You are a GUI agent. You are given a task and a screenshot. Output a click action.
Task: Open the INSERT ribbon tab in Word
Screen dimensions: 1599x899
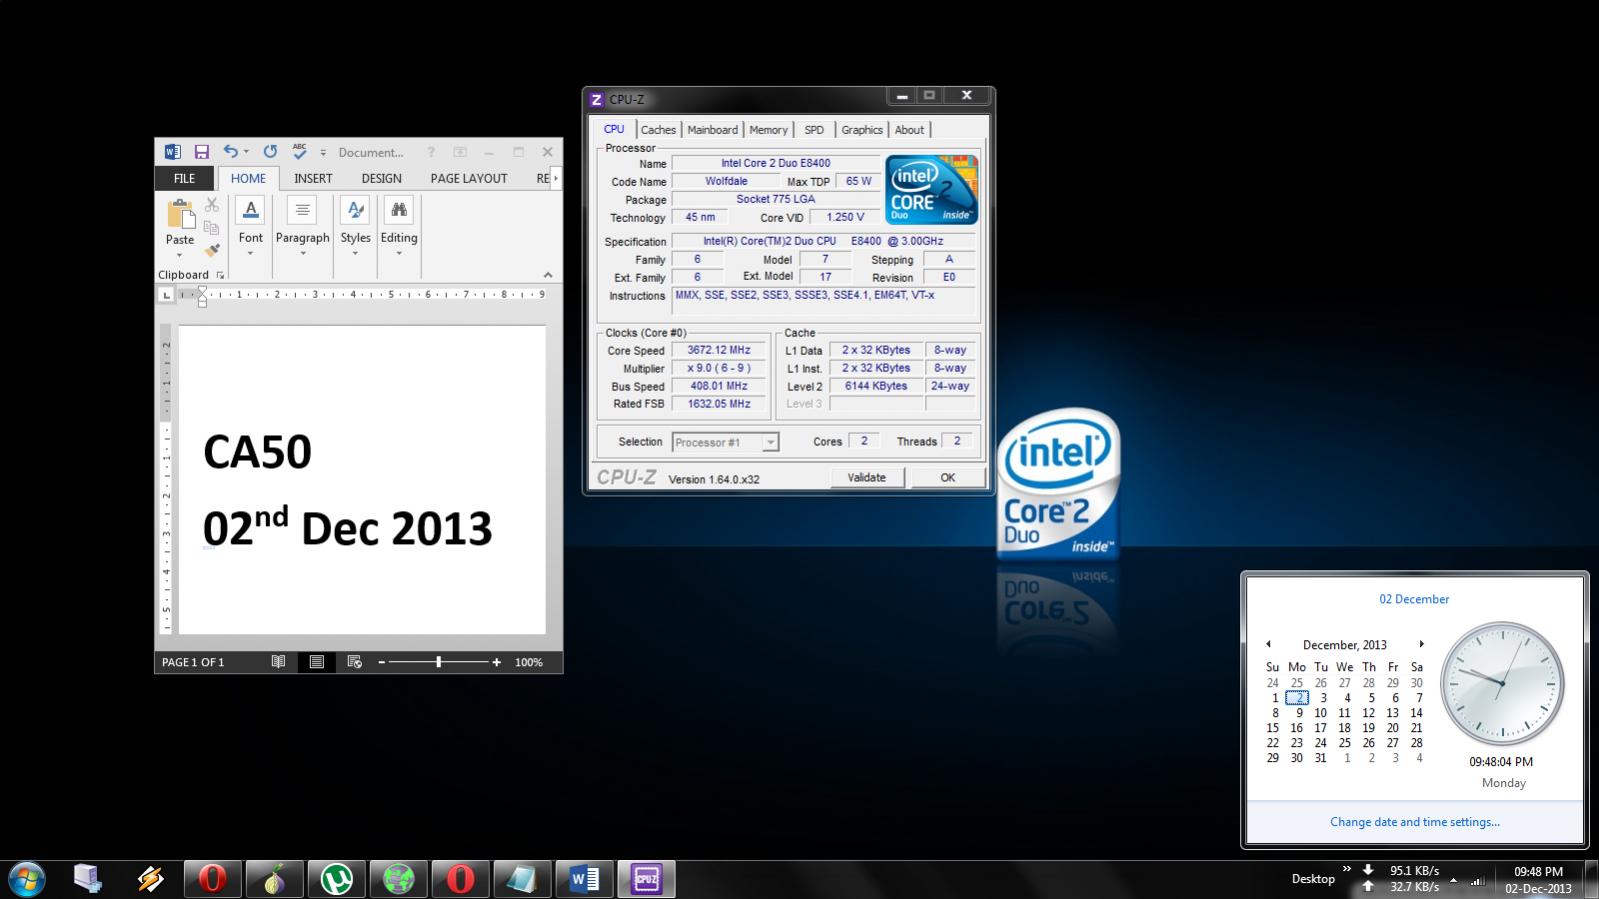pos(313,178)
